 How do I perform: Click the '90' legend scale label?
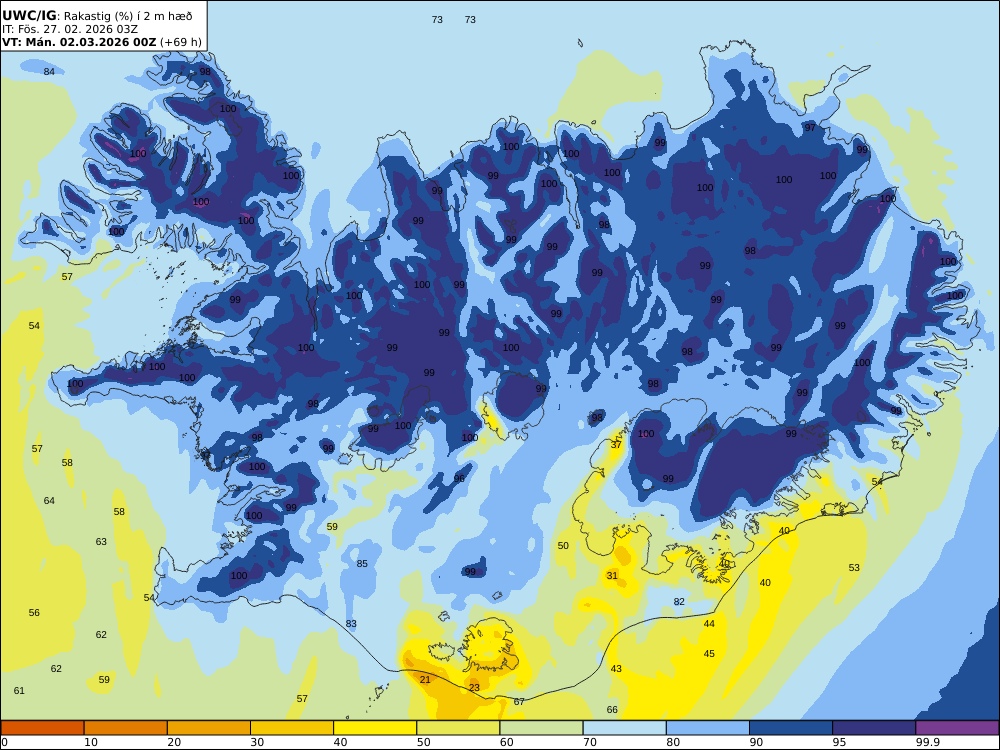click(x=756, y=742)
